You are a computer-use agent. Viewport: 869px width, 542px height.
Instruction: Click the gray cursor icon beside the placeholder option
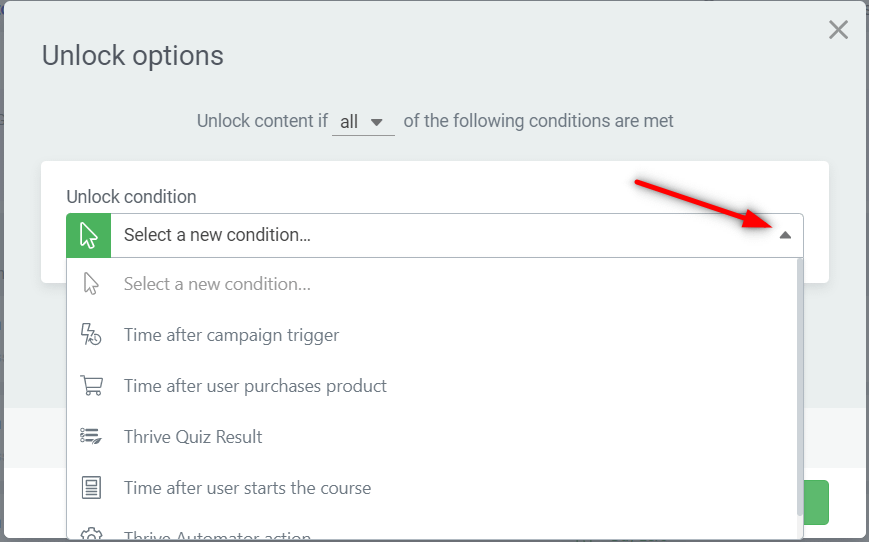pyautogui.click(x=91, y=284)
